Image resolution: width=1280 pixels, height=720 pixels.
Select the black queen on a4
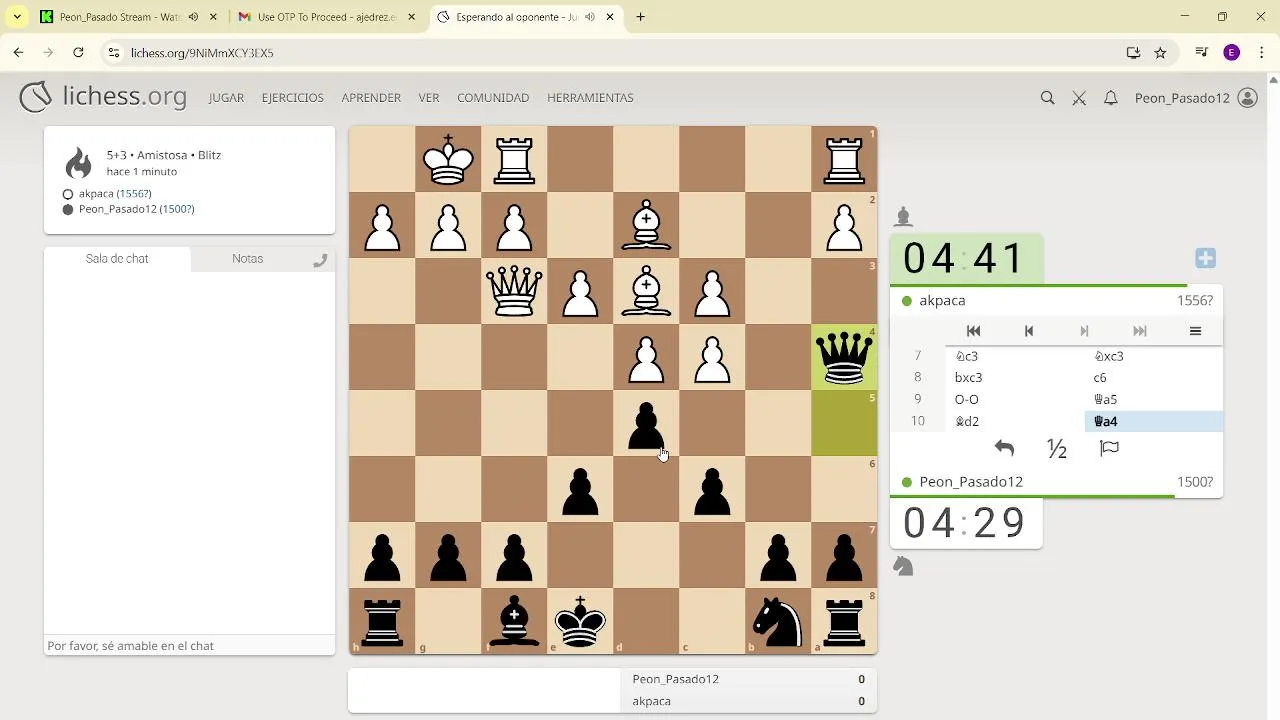pyautogui.click(x=844, y=357)
